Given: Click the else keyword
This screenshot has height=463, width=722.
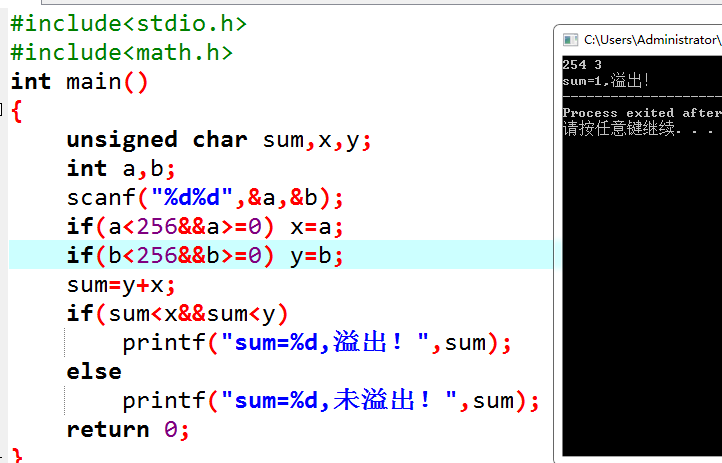Looking at the screenshot, I should [x=94, y=372].
